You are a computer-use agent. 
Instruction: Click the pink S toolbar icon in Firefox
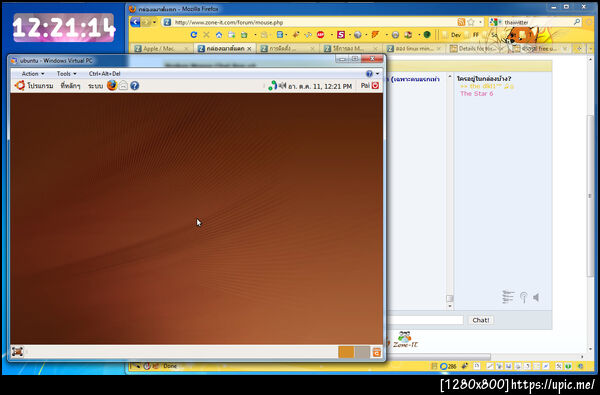[x=341, y=35]
